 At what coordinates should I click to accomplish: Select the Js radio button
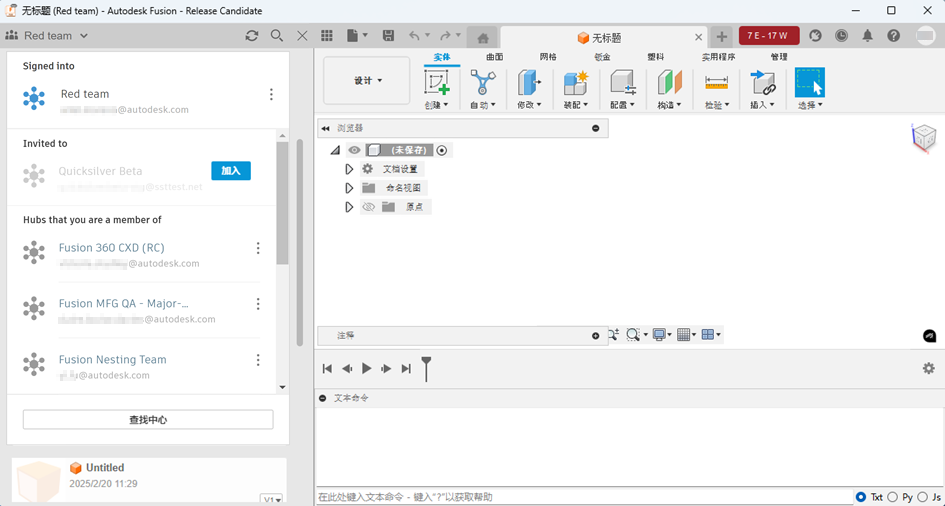tap(922, 497)
